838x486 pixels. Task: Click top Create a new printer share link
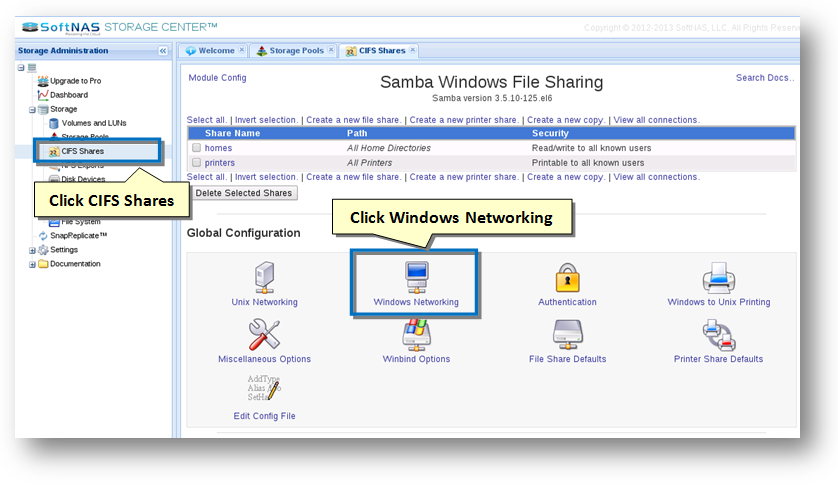[x=464, y=120]
